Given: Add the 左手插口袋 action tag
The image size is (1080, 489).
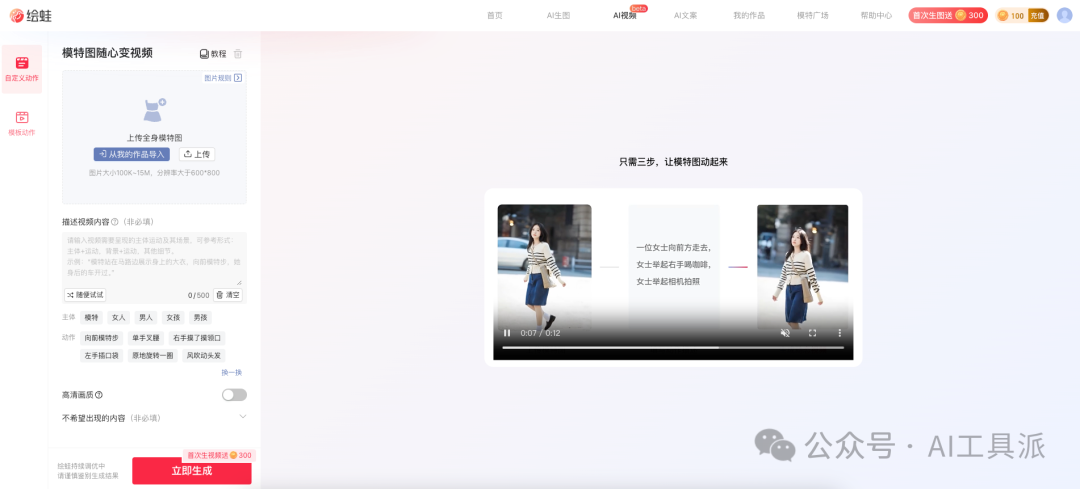Looking at the screenshot, I should coord(102,356).
